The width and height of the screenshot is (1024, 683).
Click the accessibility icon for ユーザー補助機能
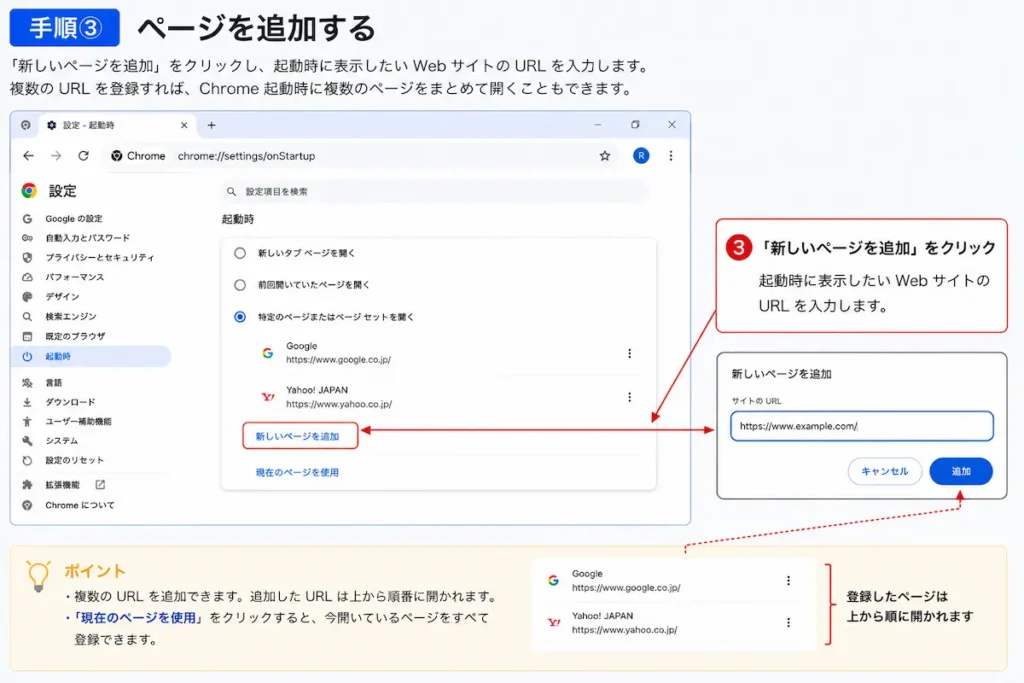pyautogui.click(x=27, y=422)
